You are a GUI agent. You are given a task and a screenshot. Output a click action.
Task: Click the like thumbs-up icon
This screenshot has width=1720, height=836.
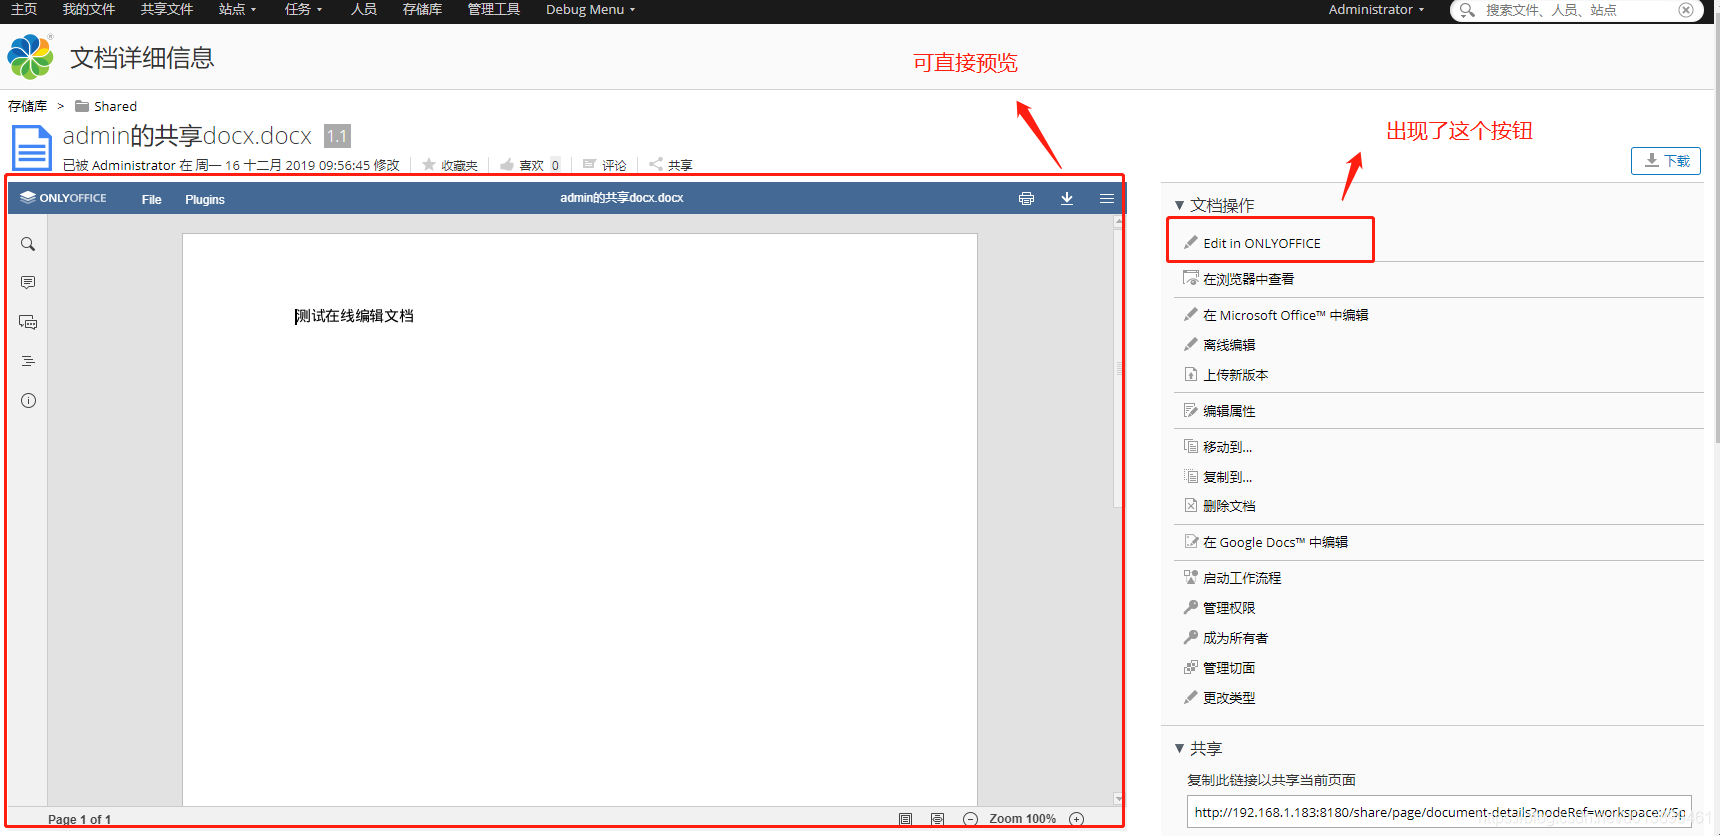click(507, 164)
